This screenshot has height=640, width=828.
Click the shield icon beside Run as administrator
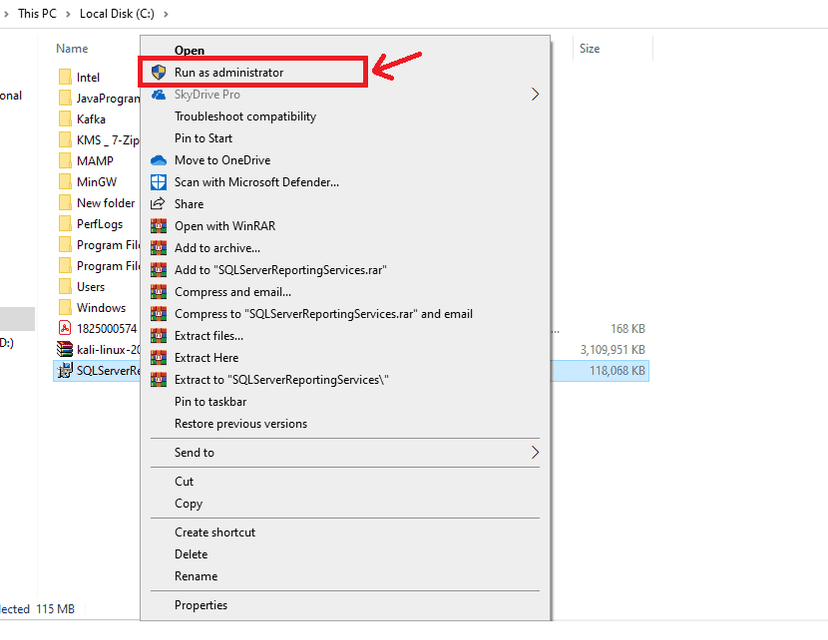(x=157, y=72)
